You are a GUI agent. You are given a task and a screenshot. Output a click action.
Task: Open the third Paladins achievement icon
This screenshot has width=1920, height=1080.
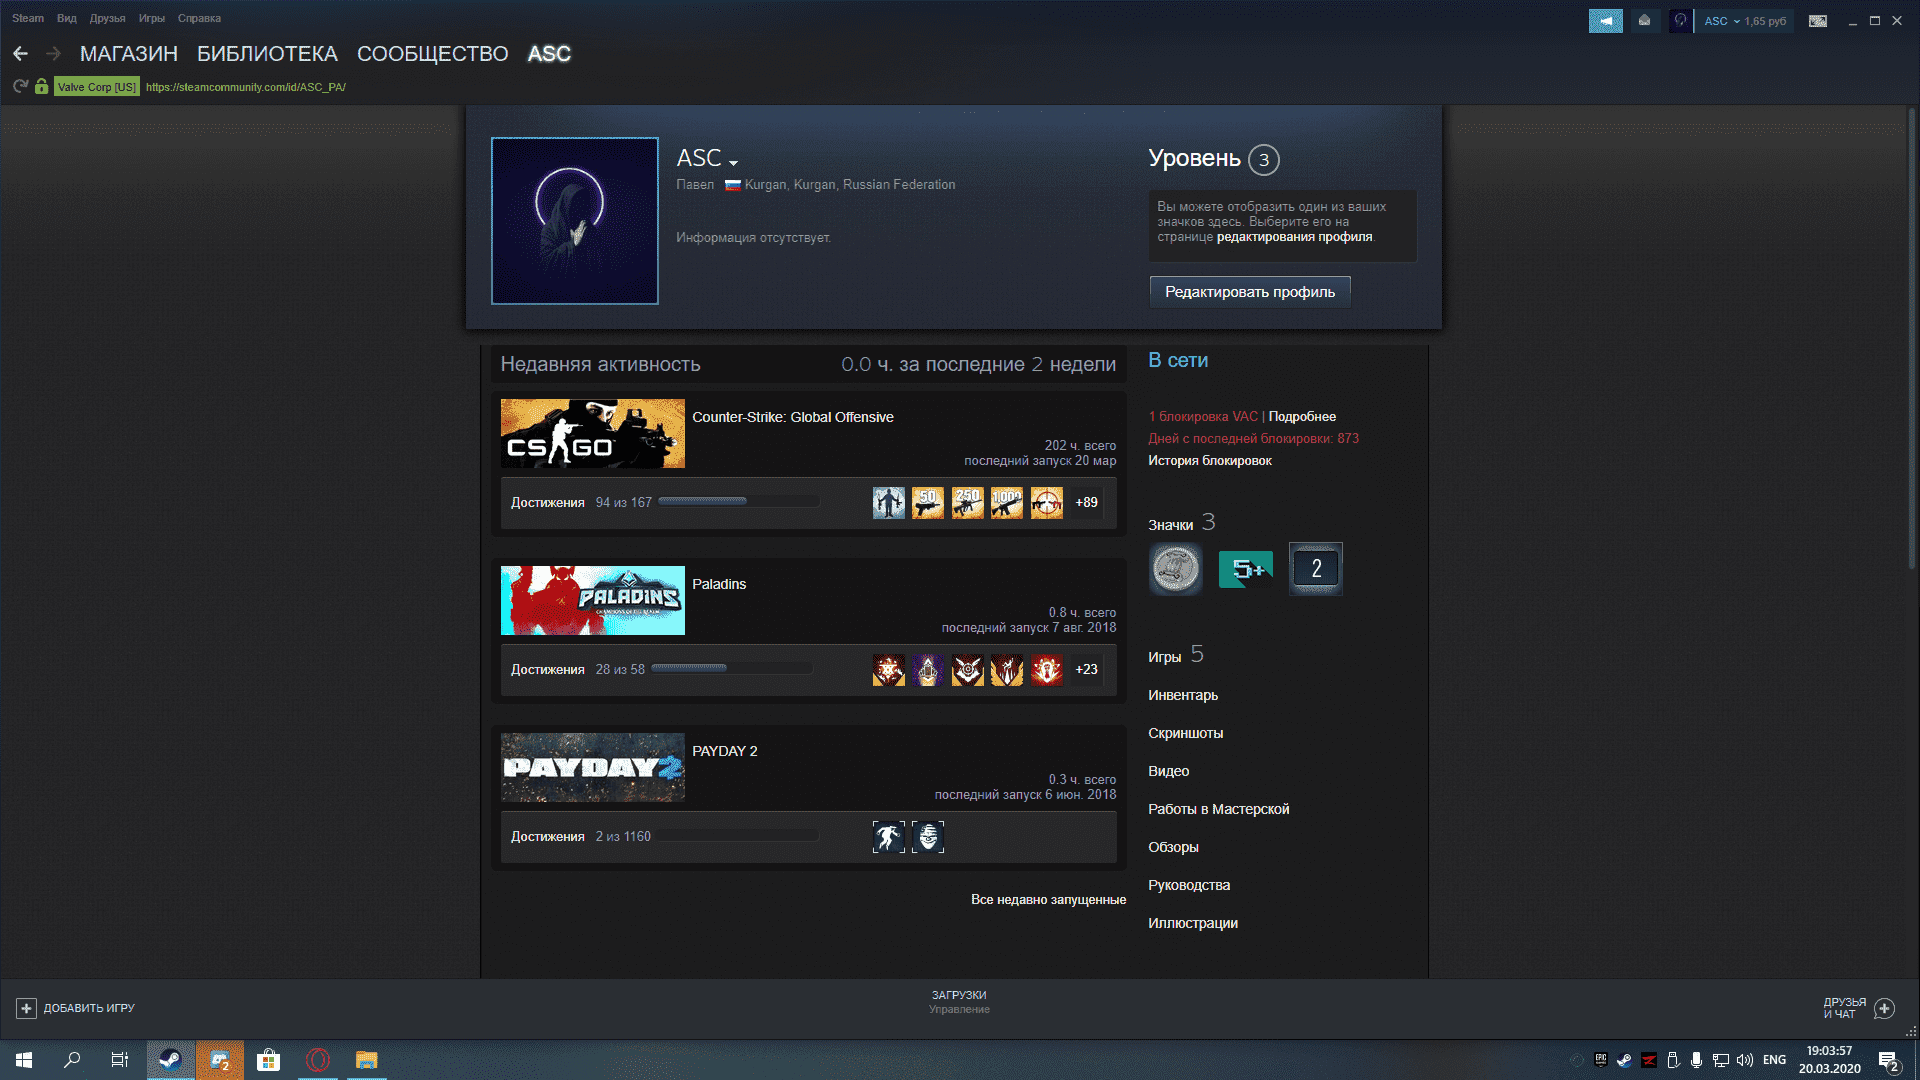[x=967, y=670]
